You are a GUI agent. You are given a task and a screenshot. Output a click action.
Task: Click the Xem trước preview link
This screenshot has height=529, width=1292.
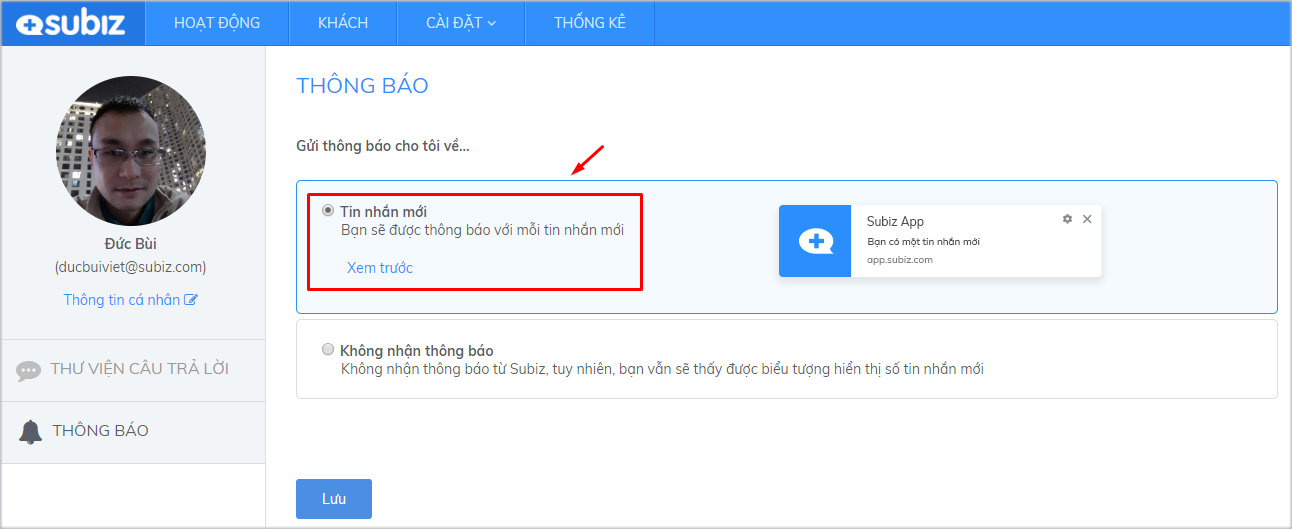(379, 268)
